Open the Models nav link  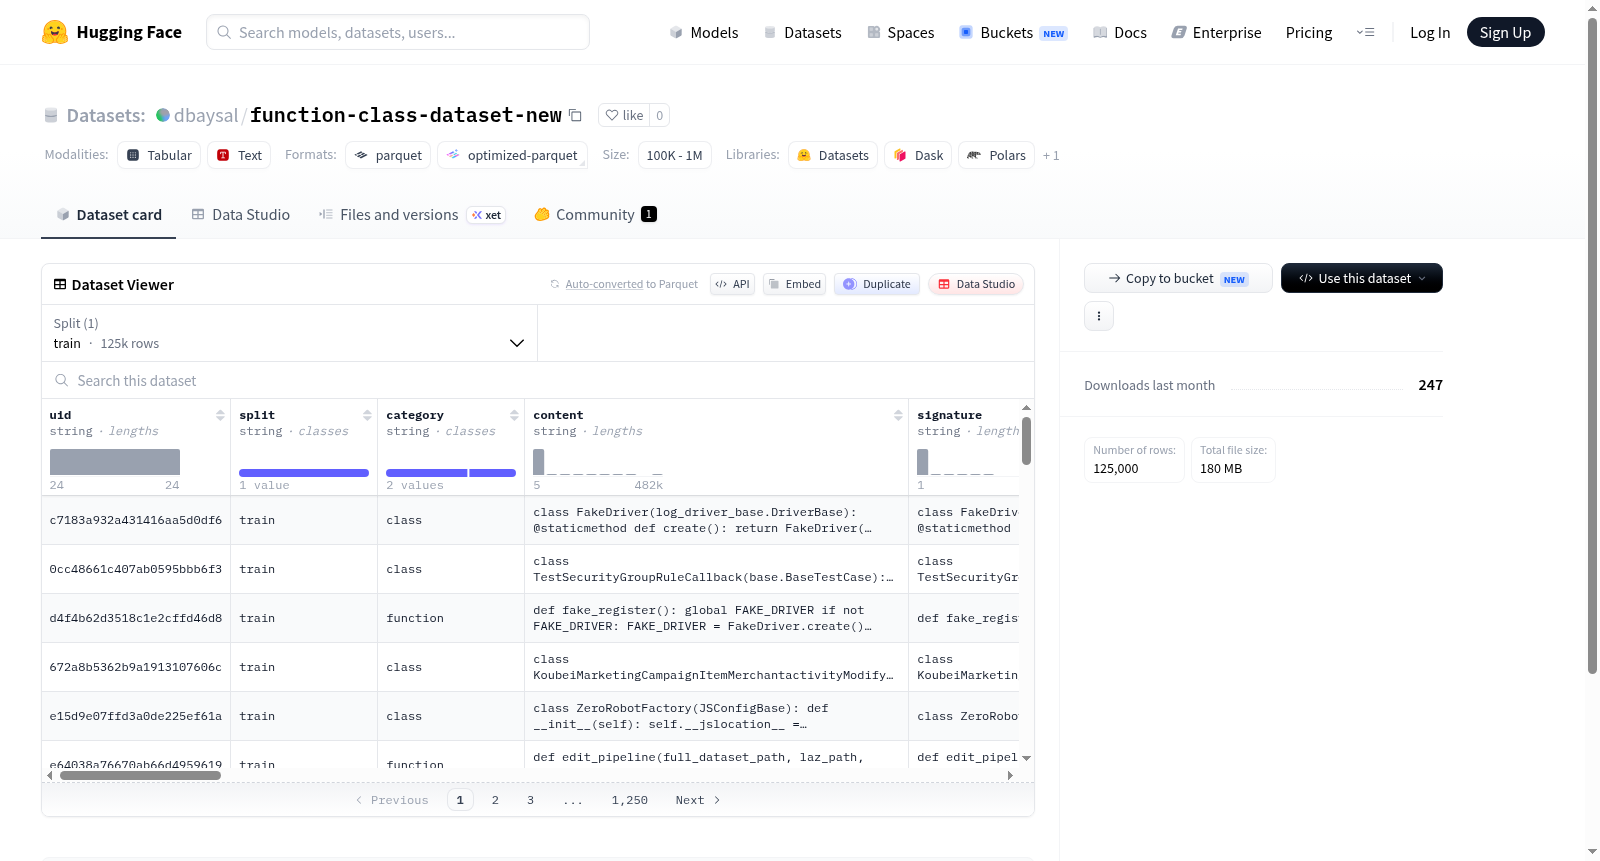tap(704, 32)
